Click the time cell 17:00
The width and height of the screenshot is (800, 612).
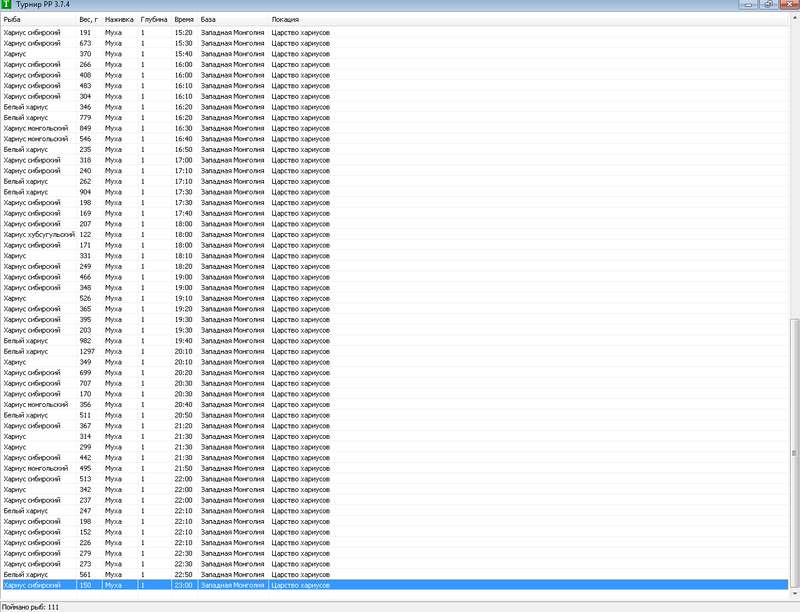183,160
